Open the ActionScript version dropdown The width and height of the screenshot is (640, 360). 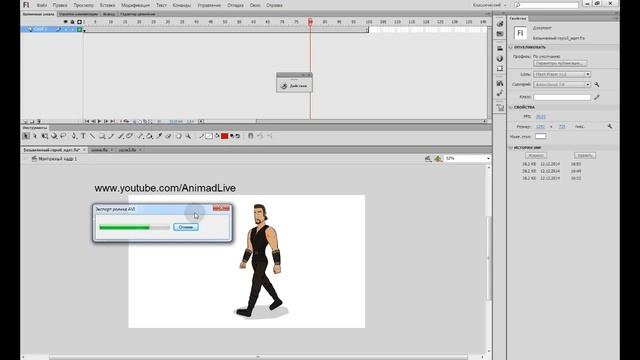562,84
